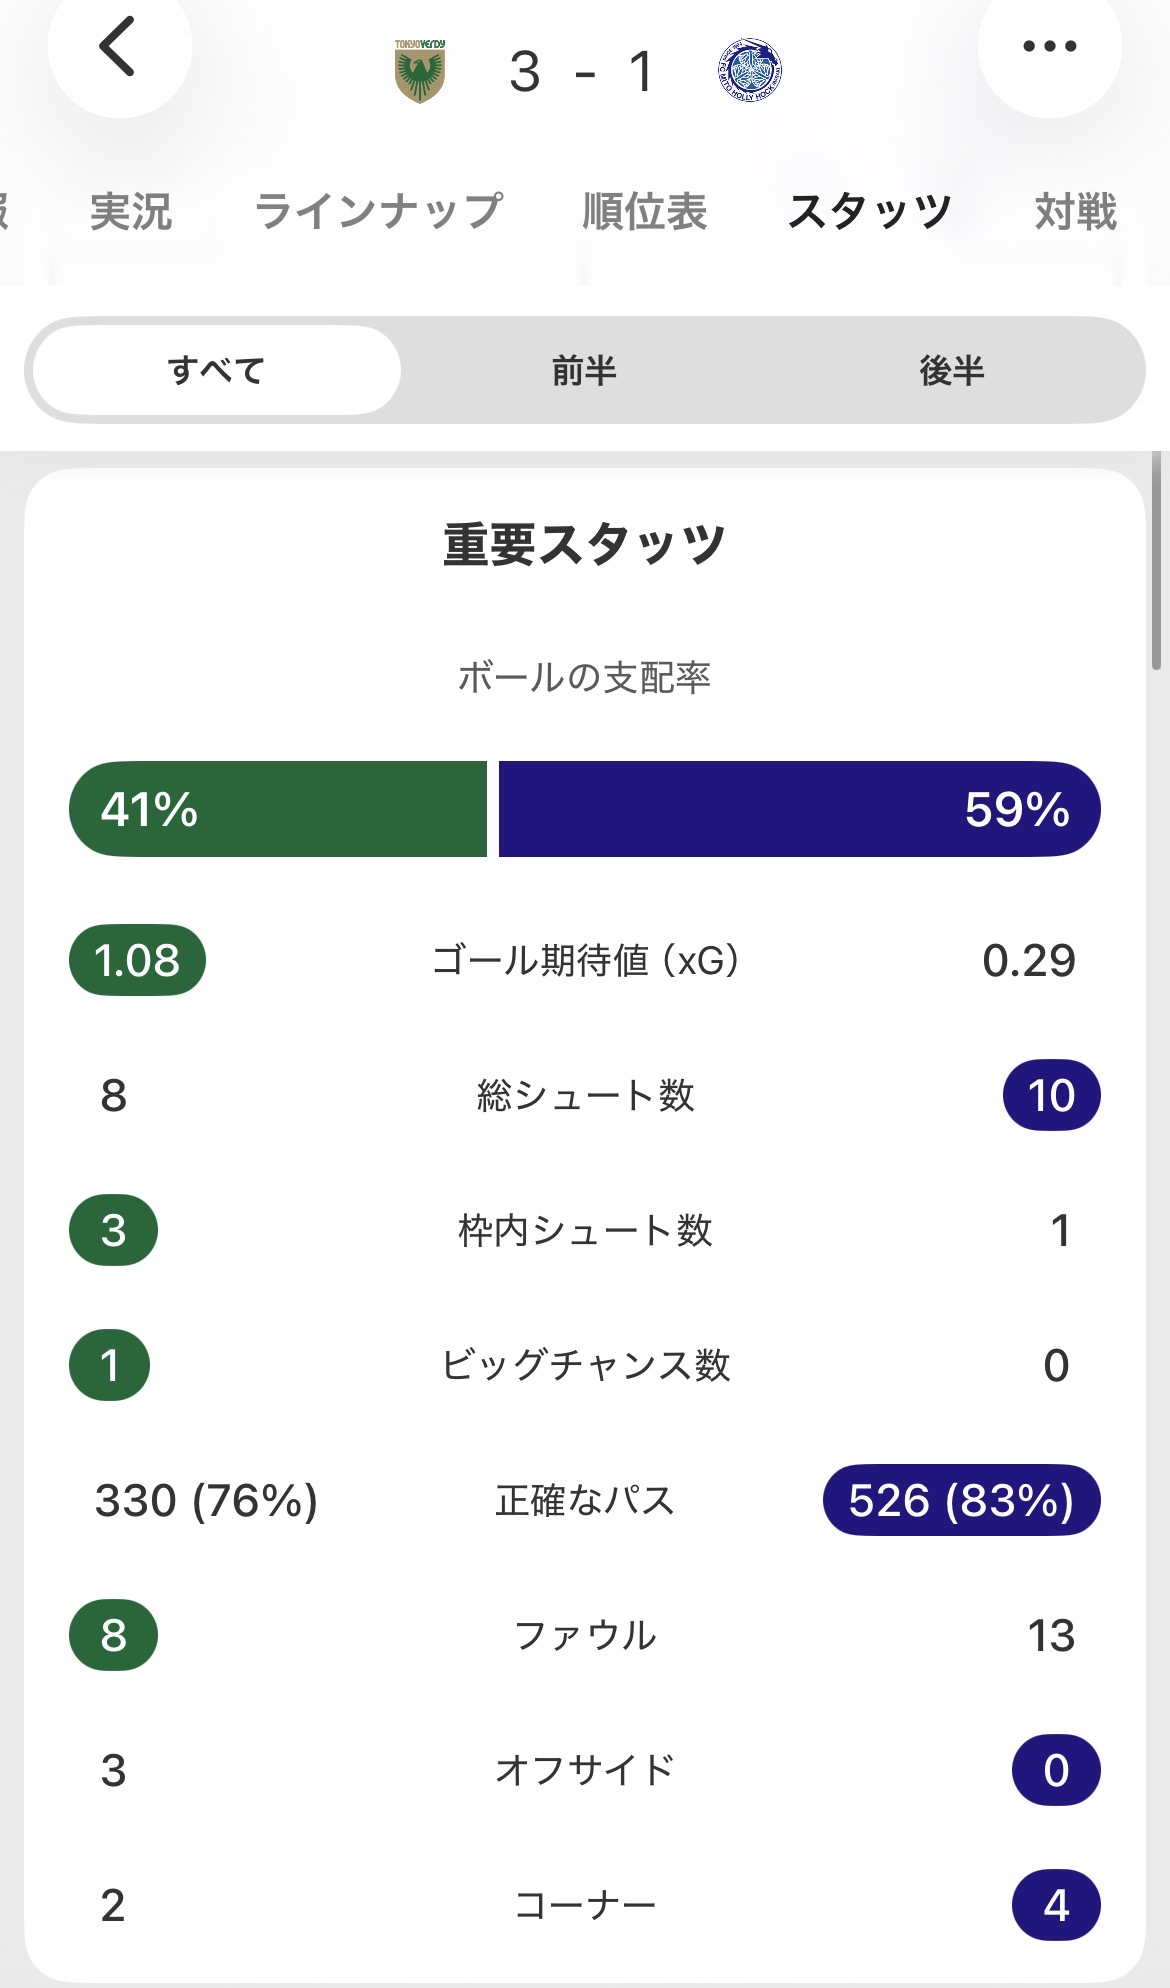Switch stats to 前半 (first half)
The image size is (1170, 1988).
(584, 371)
